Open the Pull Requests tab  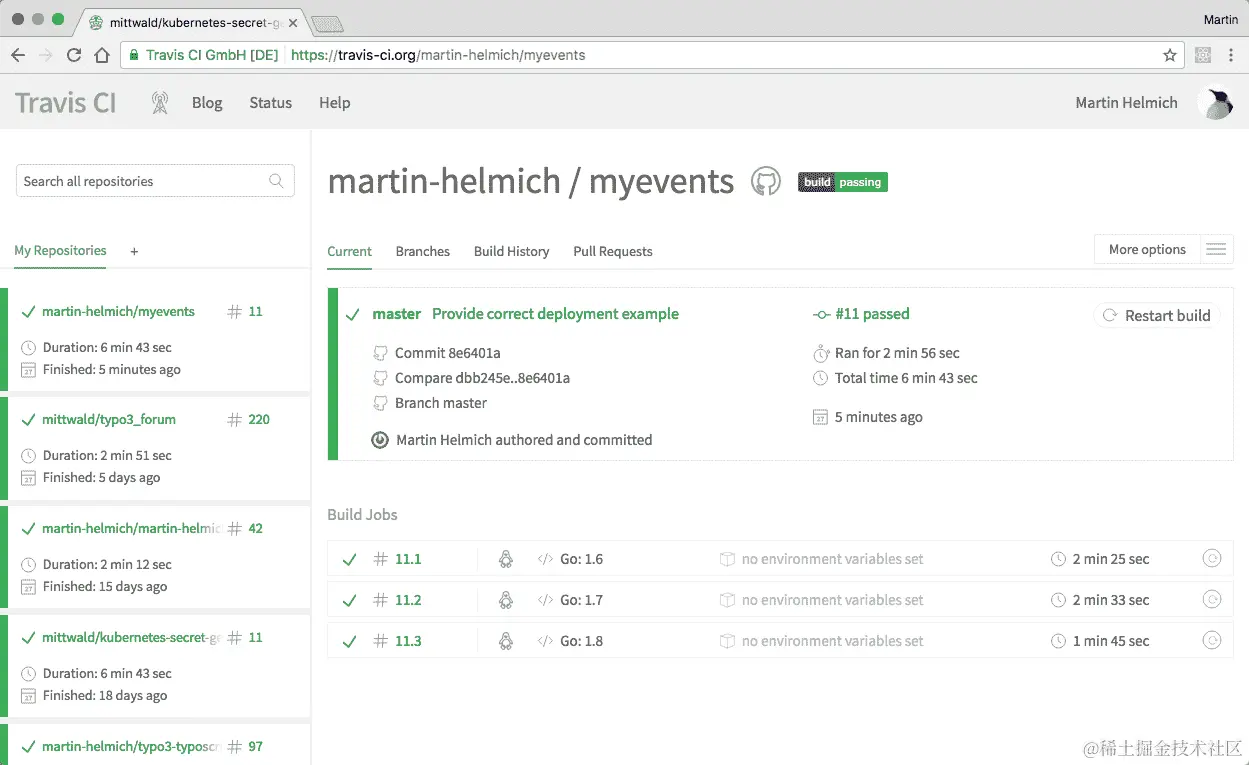[613, 252]
